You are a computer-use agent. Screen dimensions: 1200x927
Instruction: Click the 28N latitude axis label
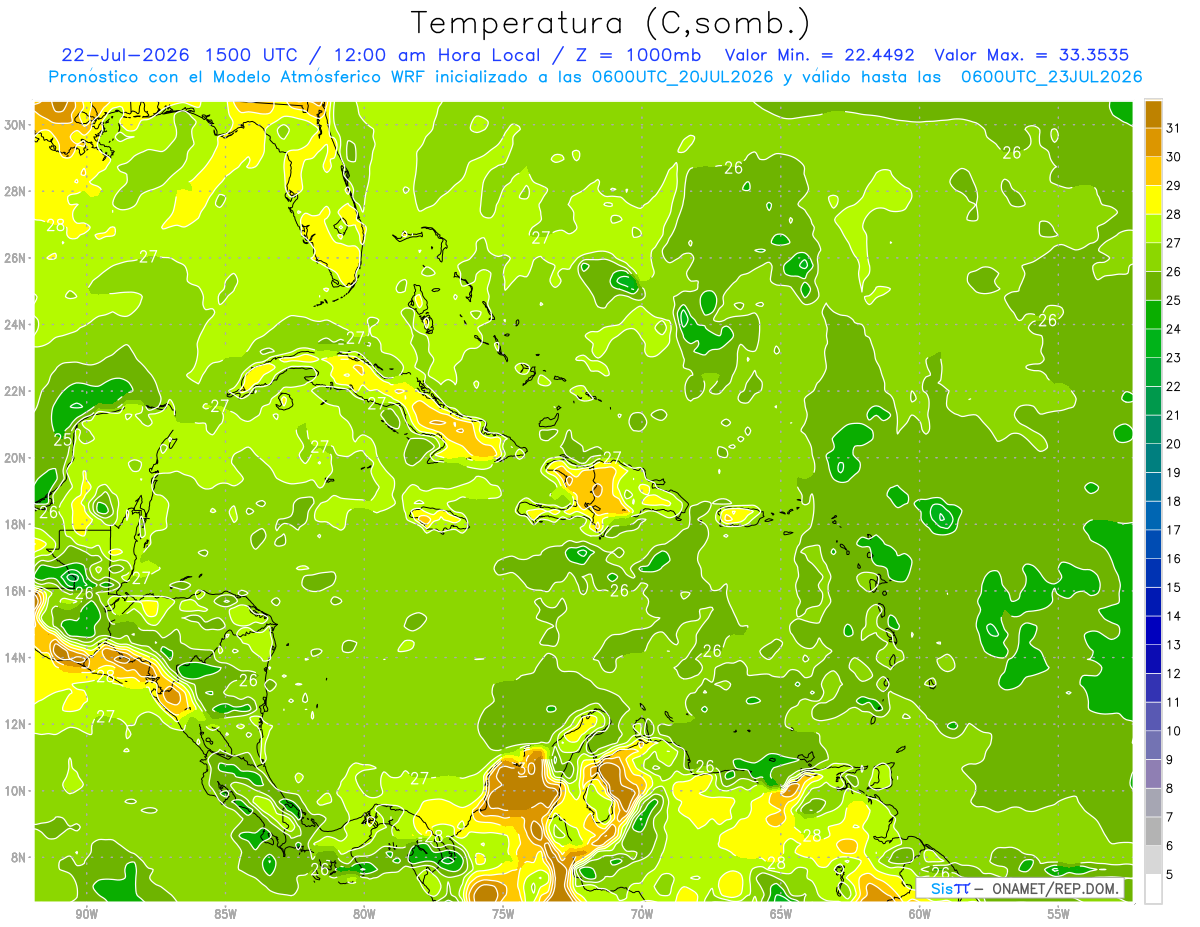15,191
